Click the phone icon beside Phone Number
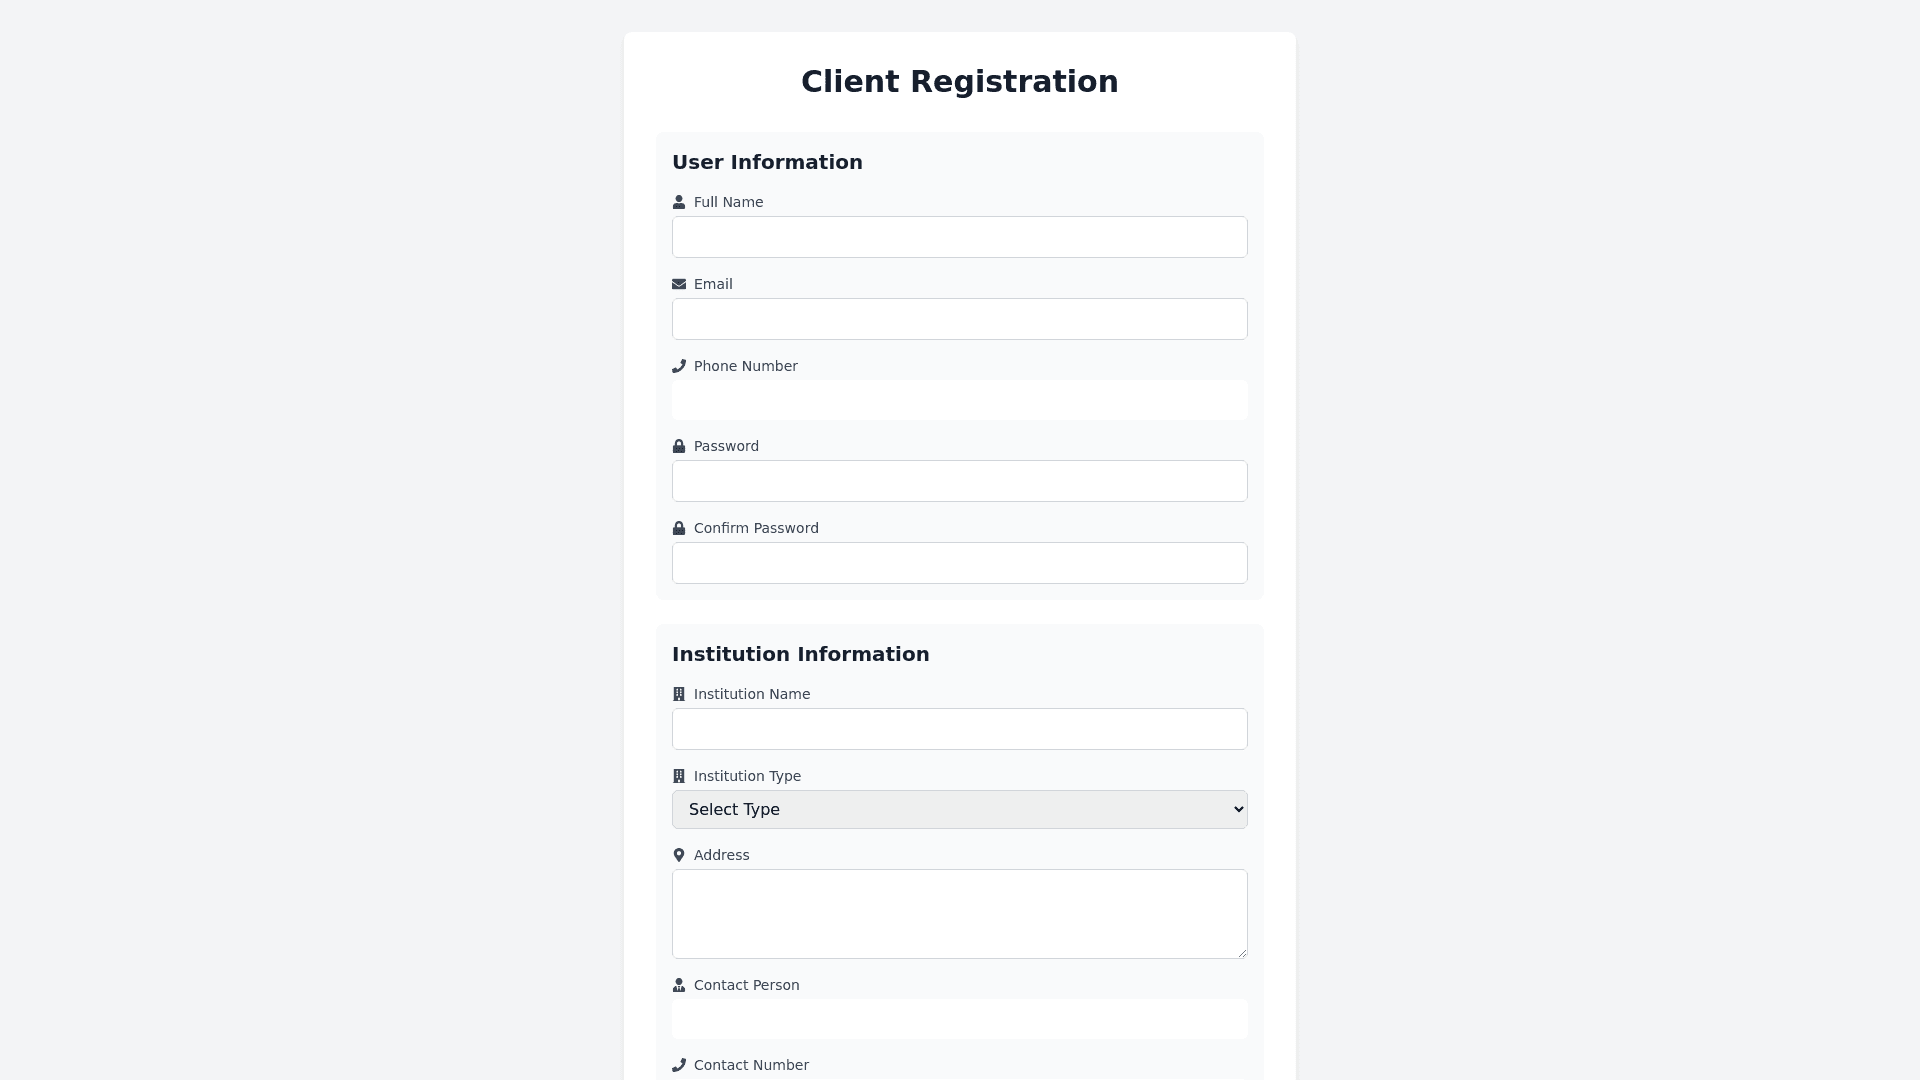The height and width of the screenshot is (1080, 1920). [x=679, y=366]
